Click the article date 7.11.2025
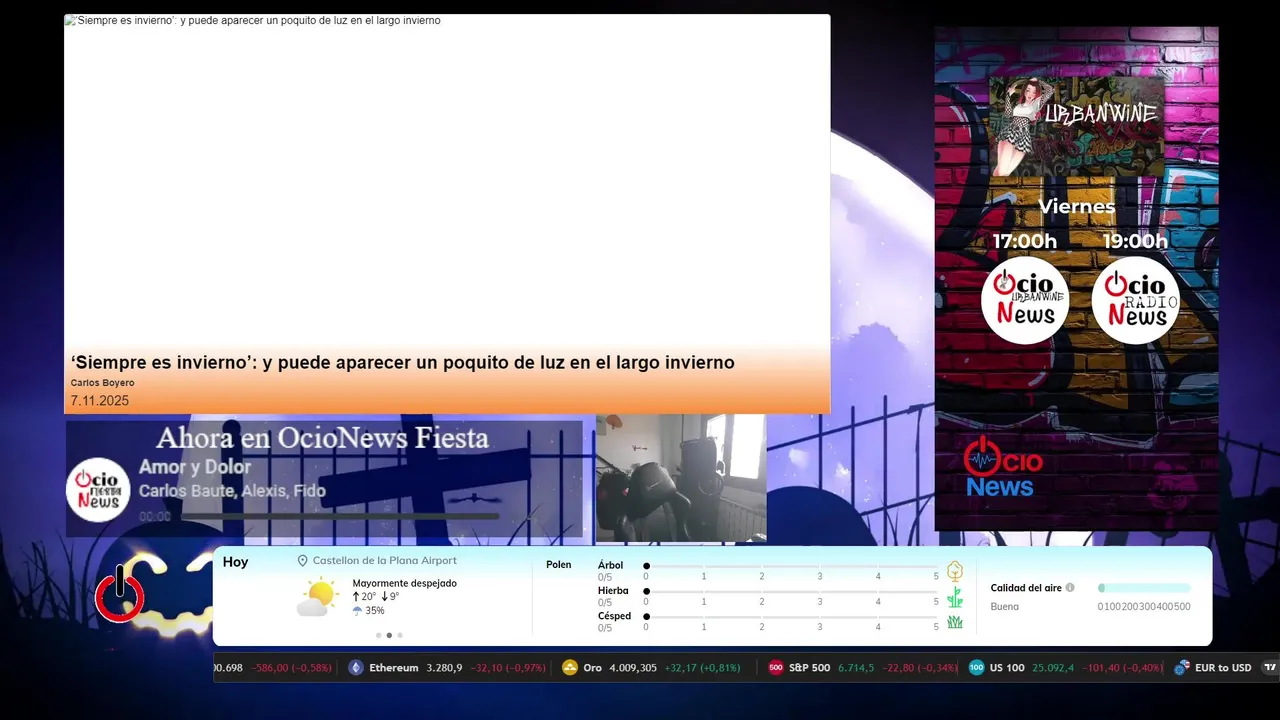The width and height of the screenshot is (1280, 720). tap(99, 401)
